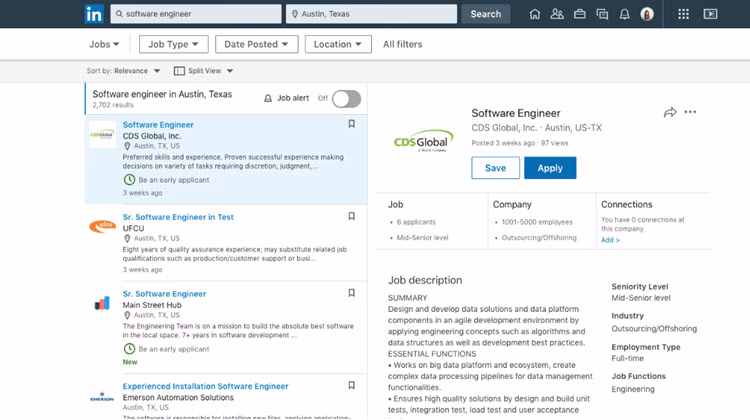This screenshot has width=750, height=420.
Task: Open the profile avatar menu
Action: click(x=647, y=14)
